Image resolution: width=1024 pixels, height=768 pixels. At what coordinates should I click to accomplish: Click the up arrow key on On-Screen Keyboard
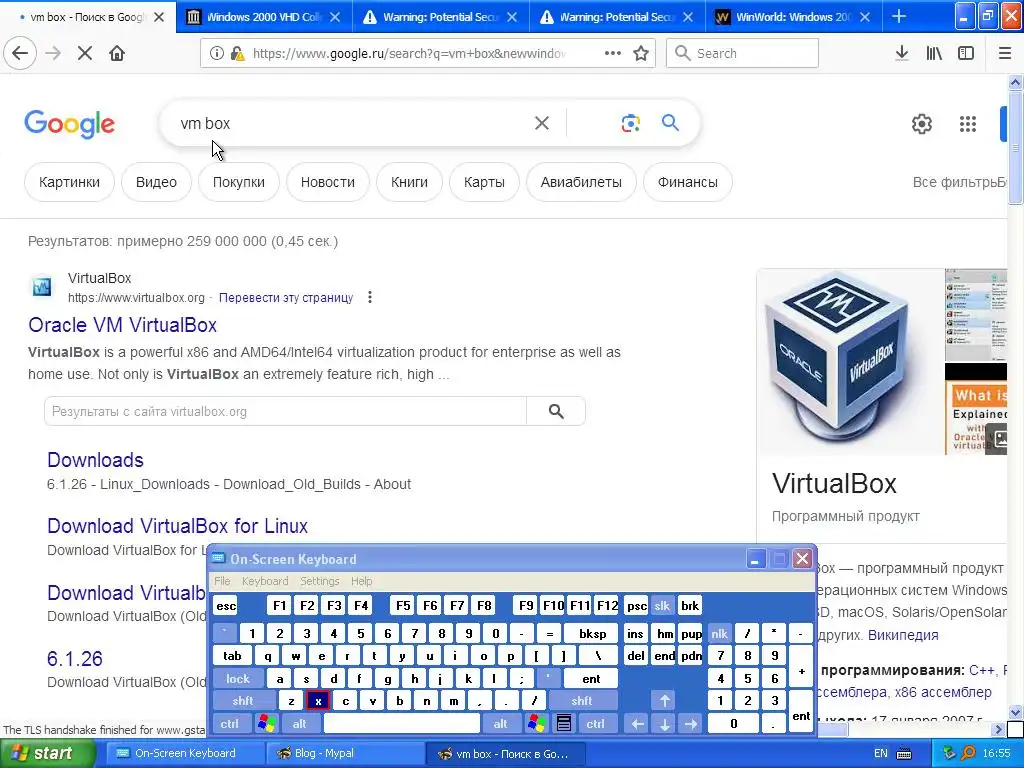pos(664,701)
